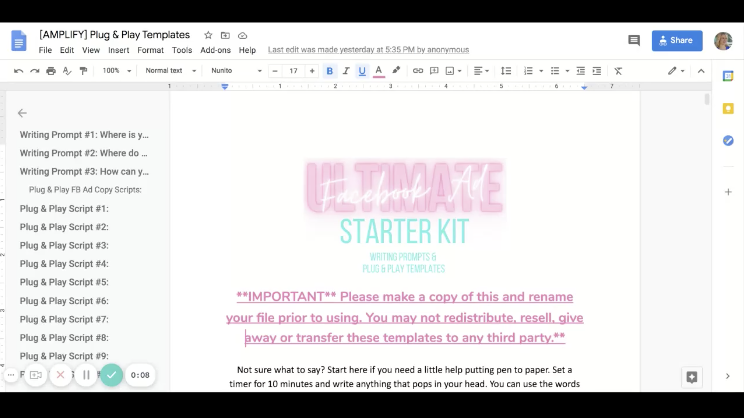Click the blue Share button

tap(677, 41)
